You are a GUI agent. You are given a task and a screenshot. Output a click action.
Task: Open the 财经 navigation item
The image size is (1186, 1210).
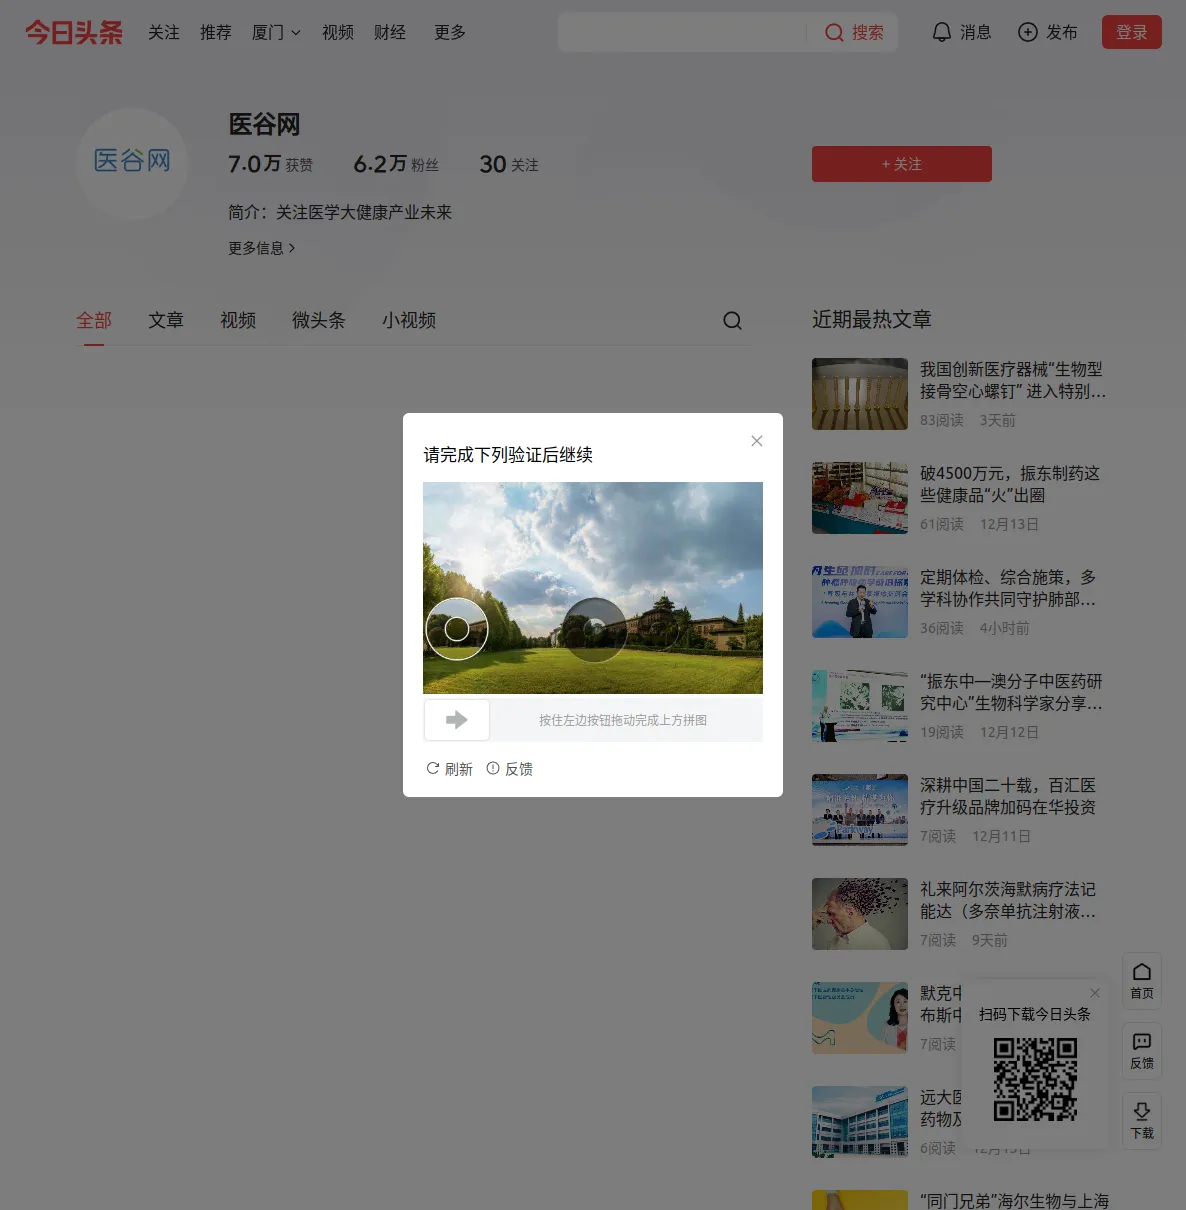tap(390, 32)
